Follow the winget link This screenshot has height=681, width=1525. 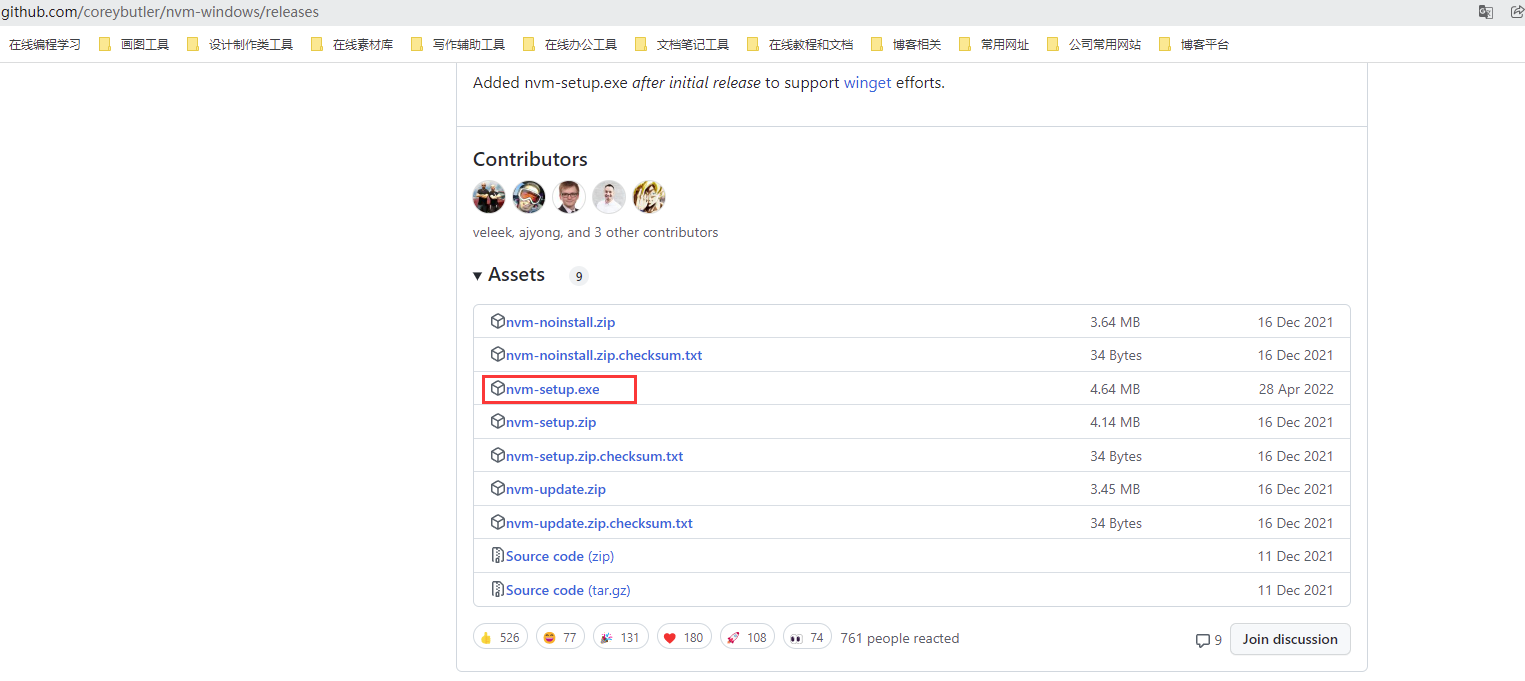coord(867,83)
